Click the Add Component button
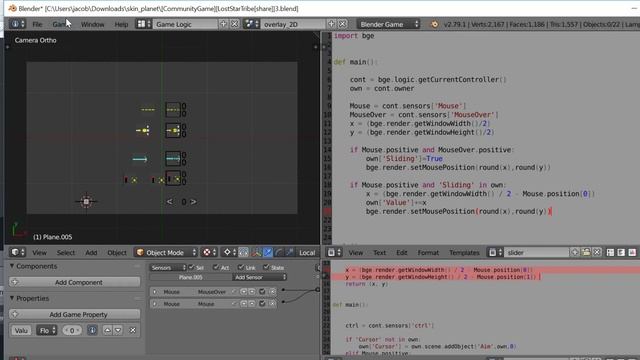The height and width of the screenshot is (360, 640). (75, 282)
